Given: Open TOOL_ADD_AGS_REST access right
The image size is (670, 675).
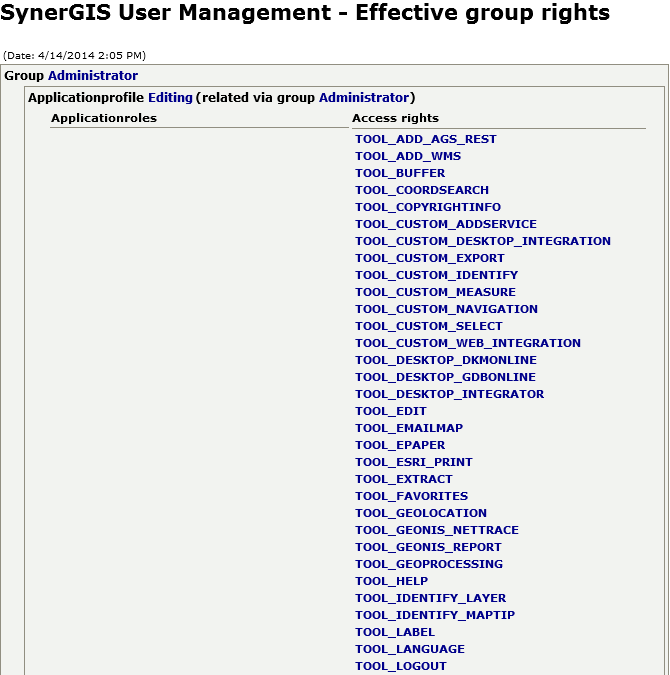Looking at the screenshot, I should 426,139.
